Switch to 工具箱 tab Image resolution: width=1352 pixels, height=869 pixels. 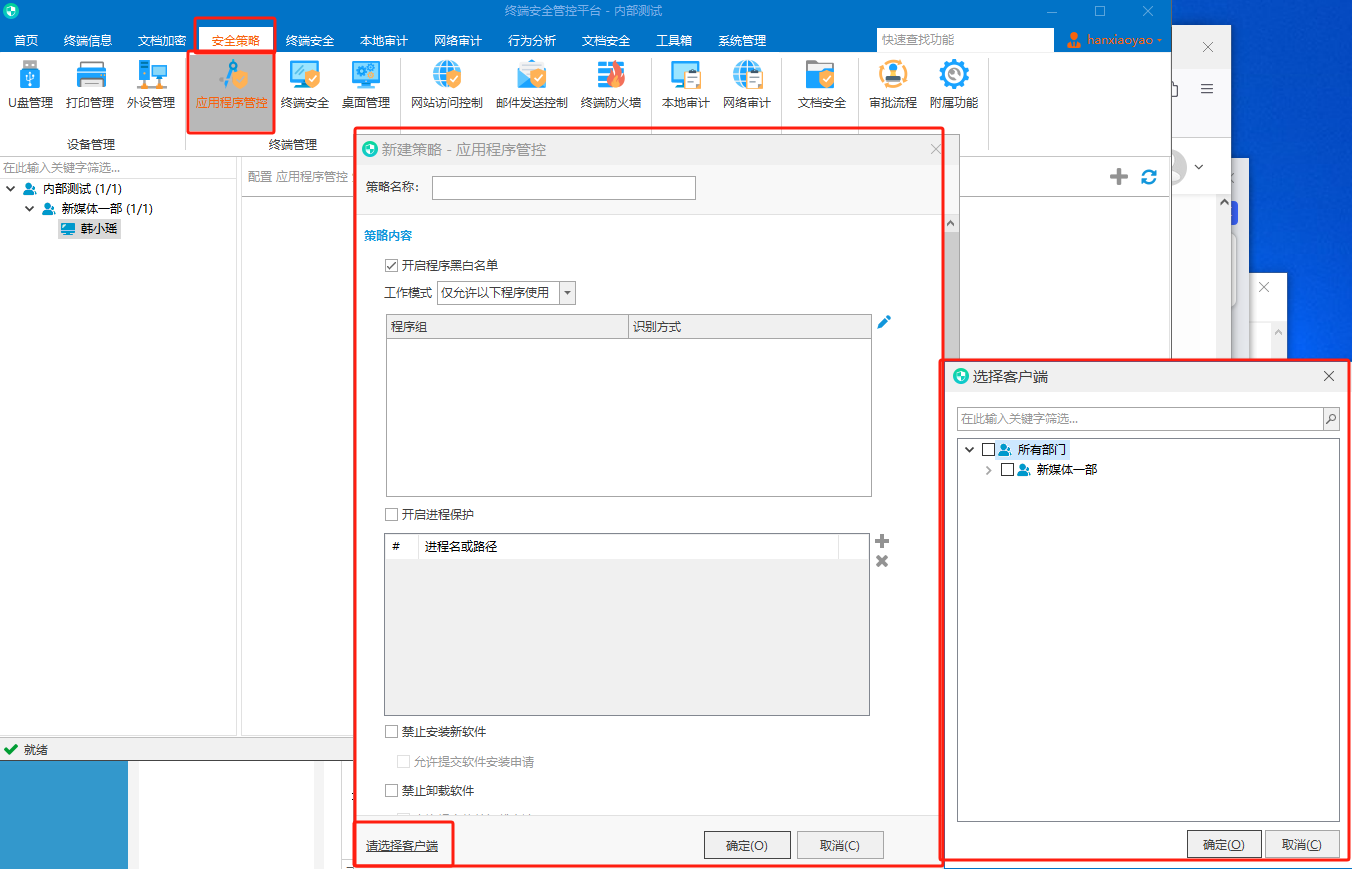pyautogui.click(x=674, y=41)
